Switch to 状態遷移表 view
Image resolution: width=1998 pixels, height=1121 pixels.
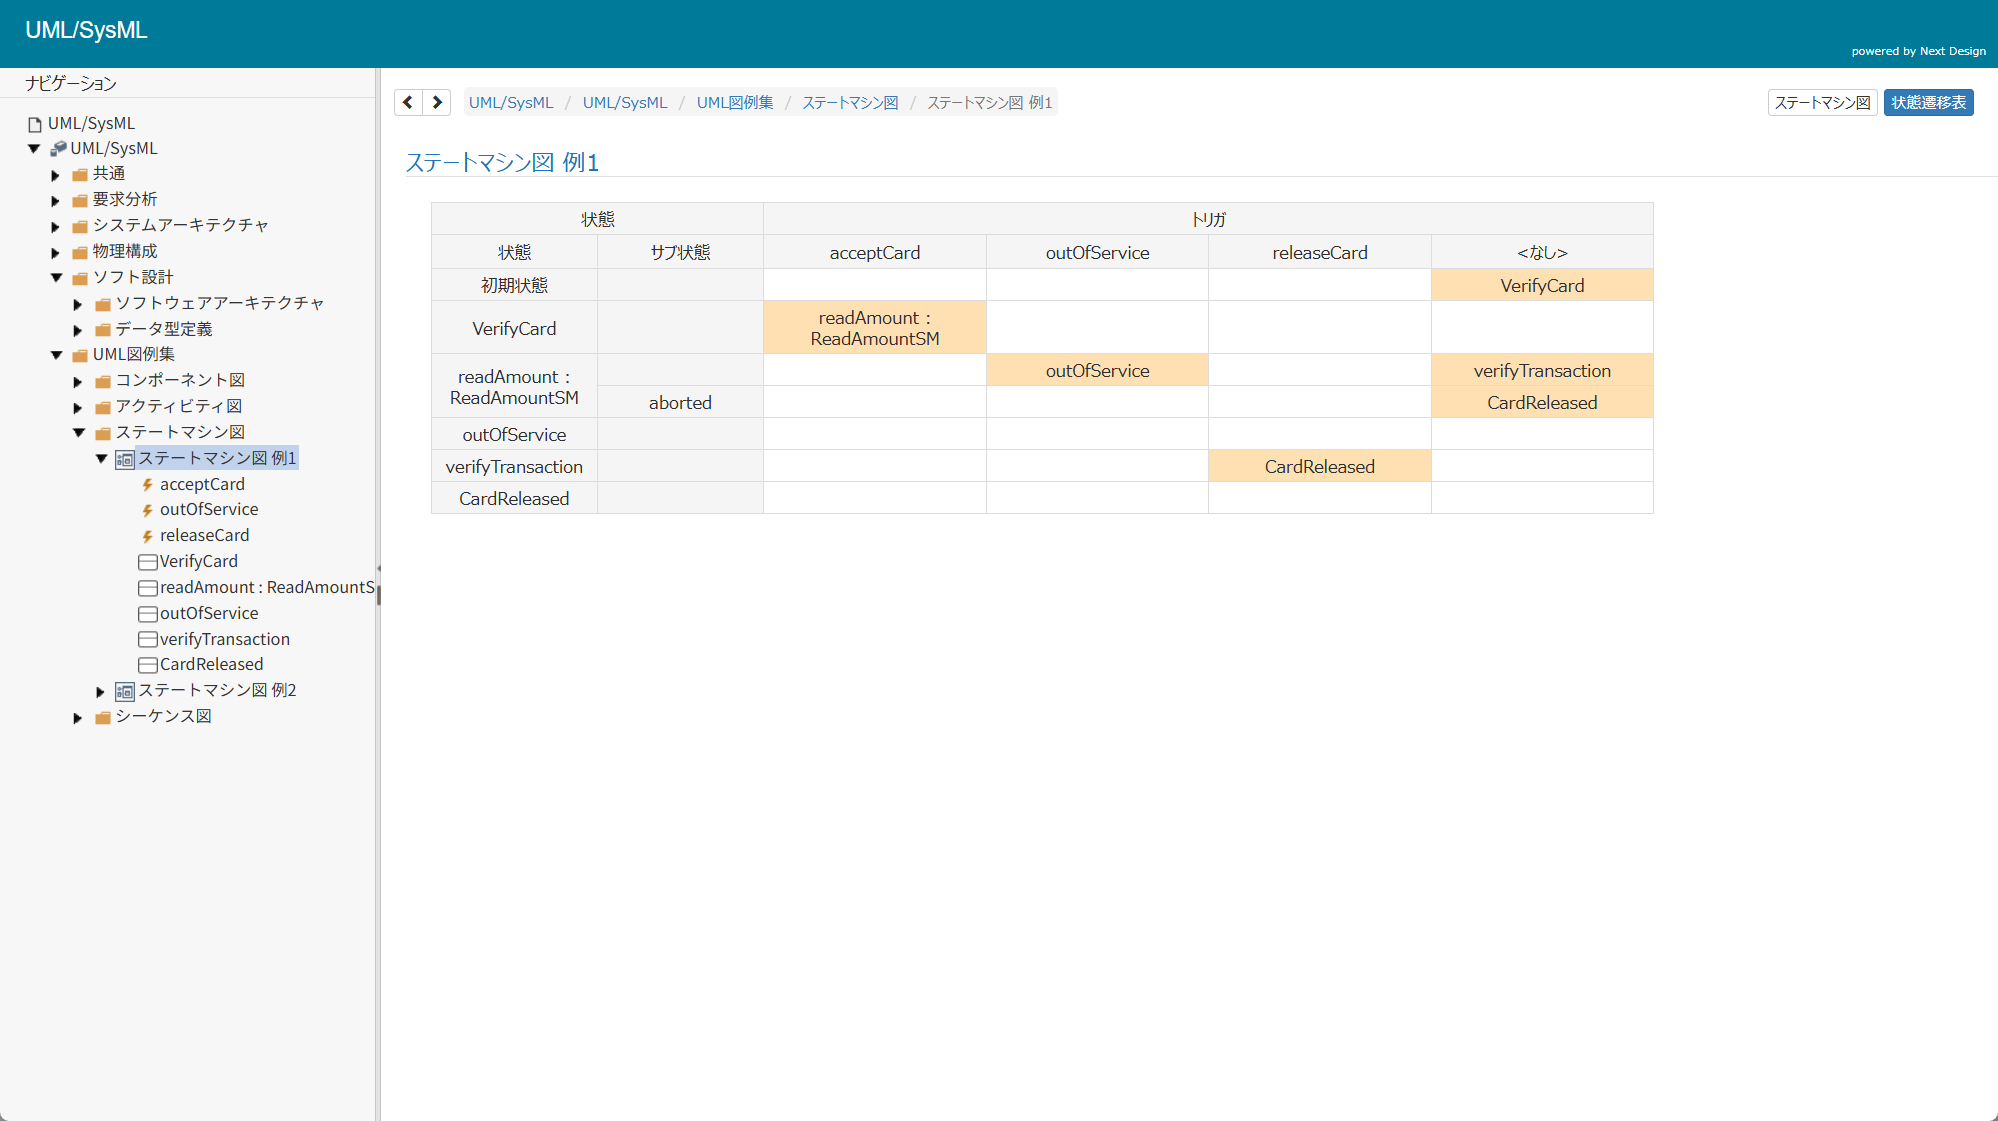pyautogui.click(x=1928, y=103)
